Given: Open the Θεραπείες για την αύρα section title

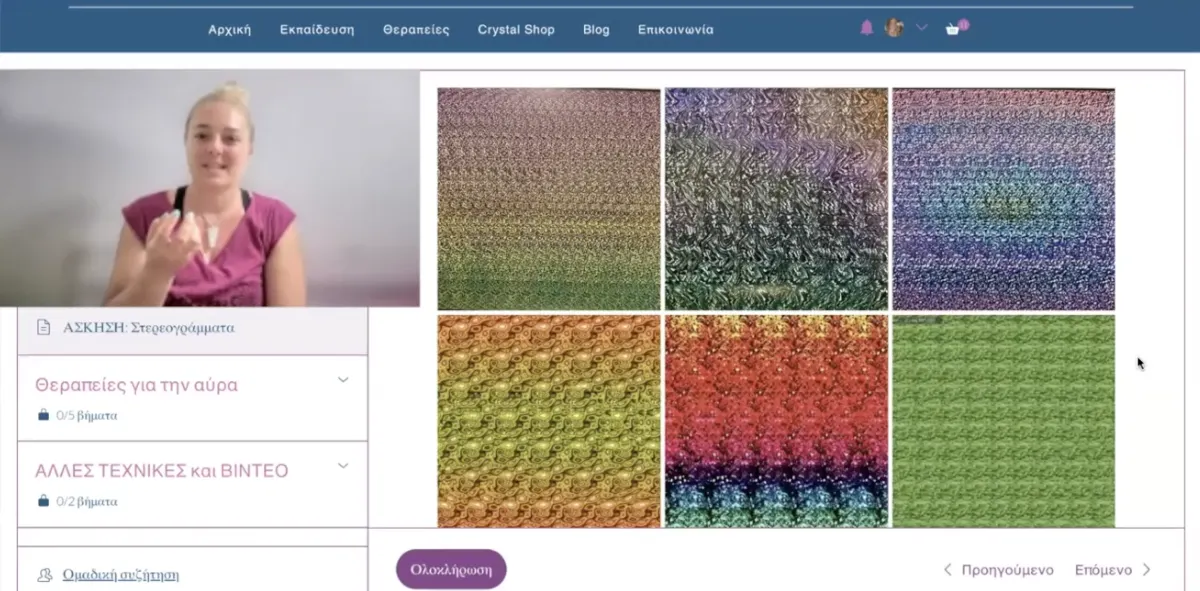Looking at the screenshot, I should click(136, 385).
